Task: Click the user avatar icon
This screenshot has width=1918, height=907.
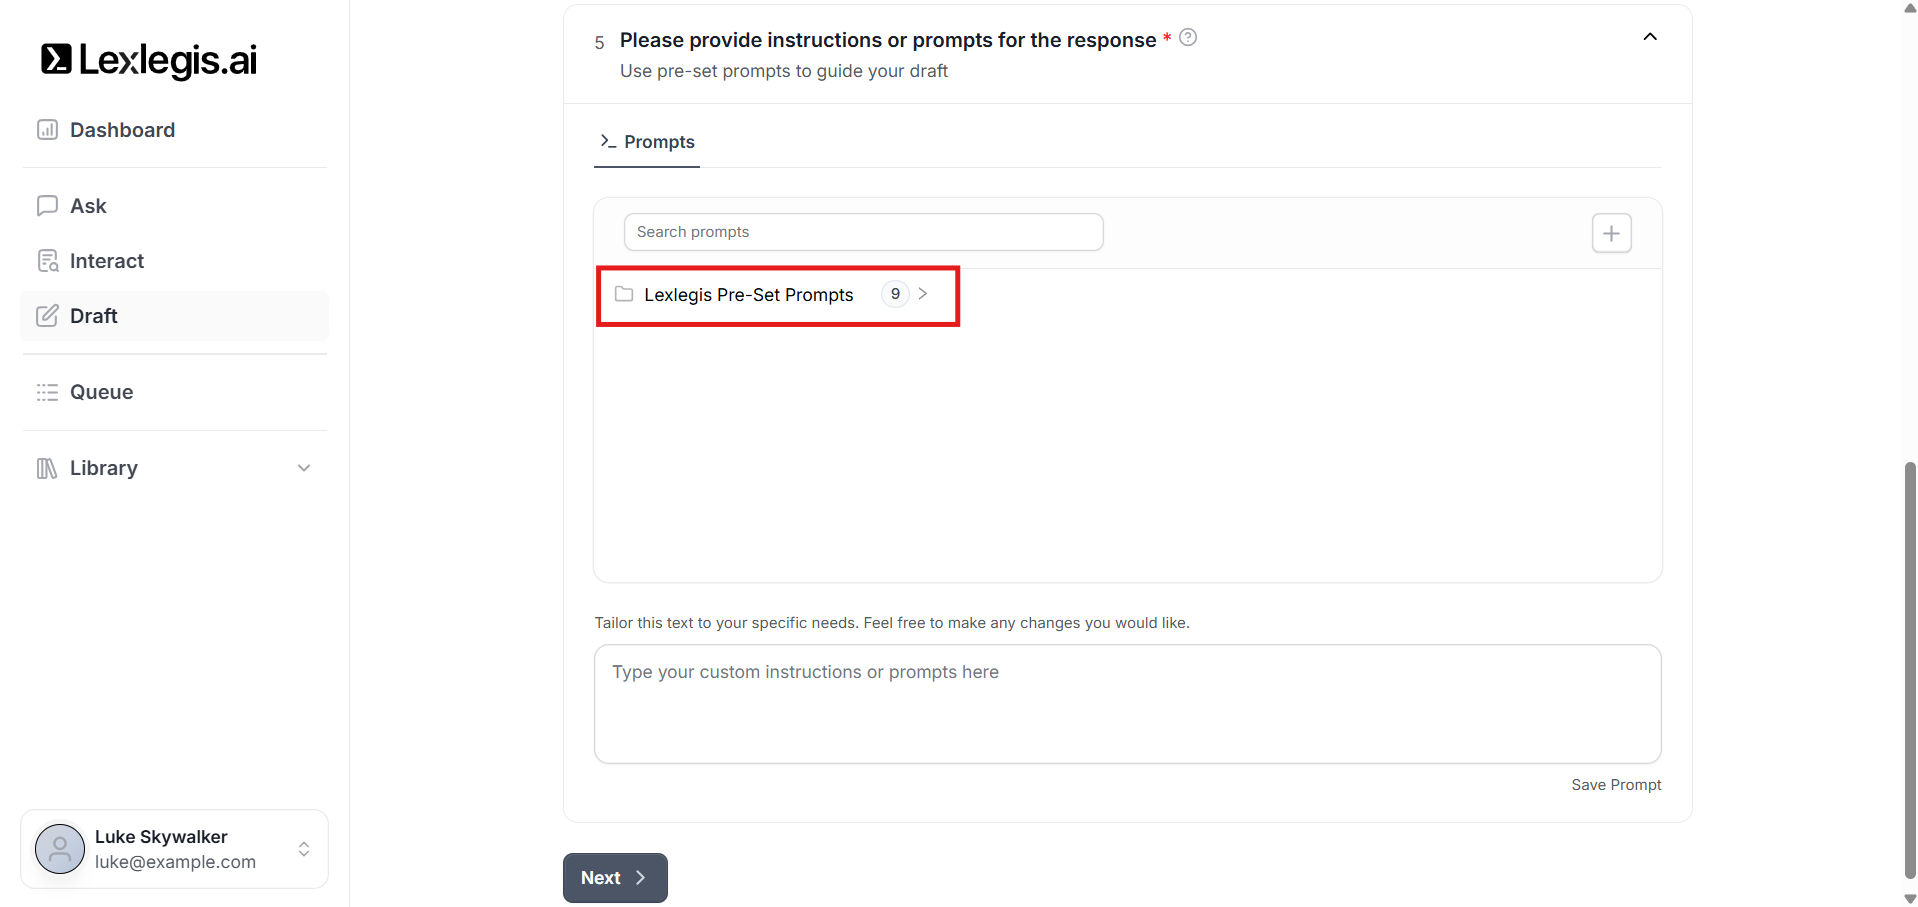Action: point(60,849)
